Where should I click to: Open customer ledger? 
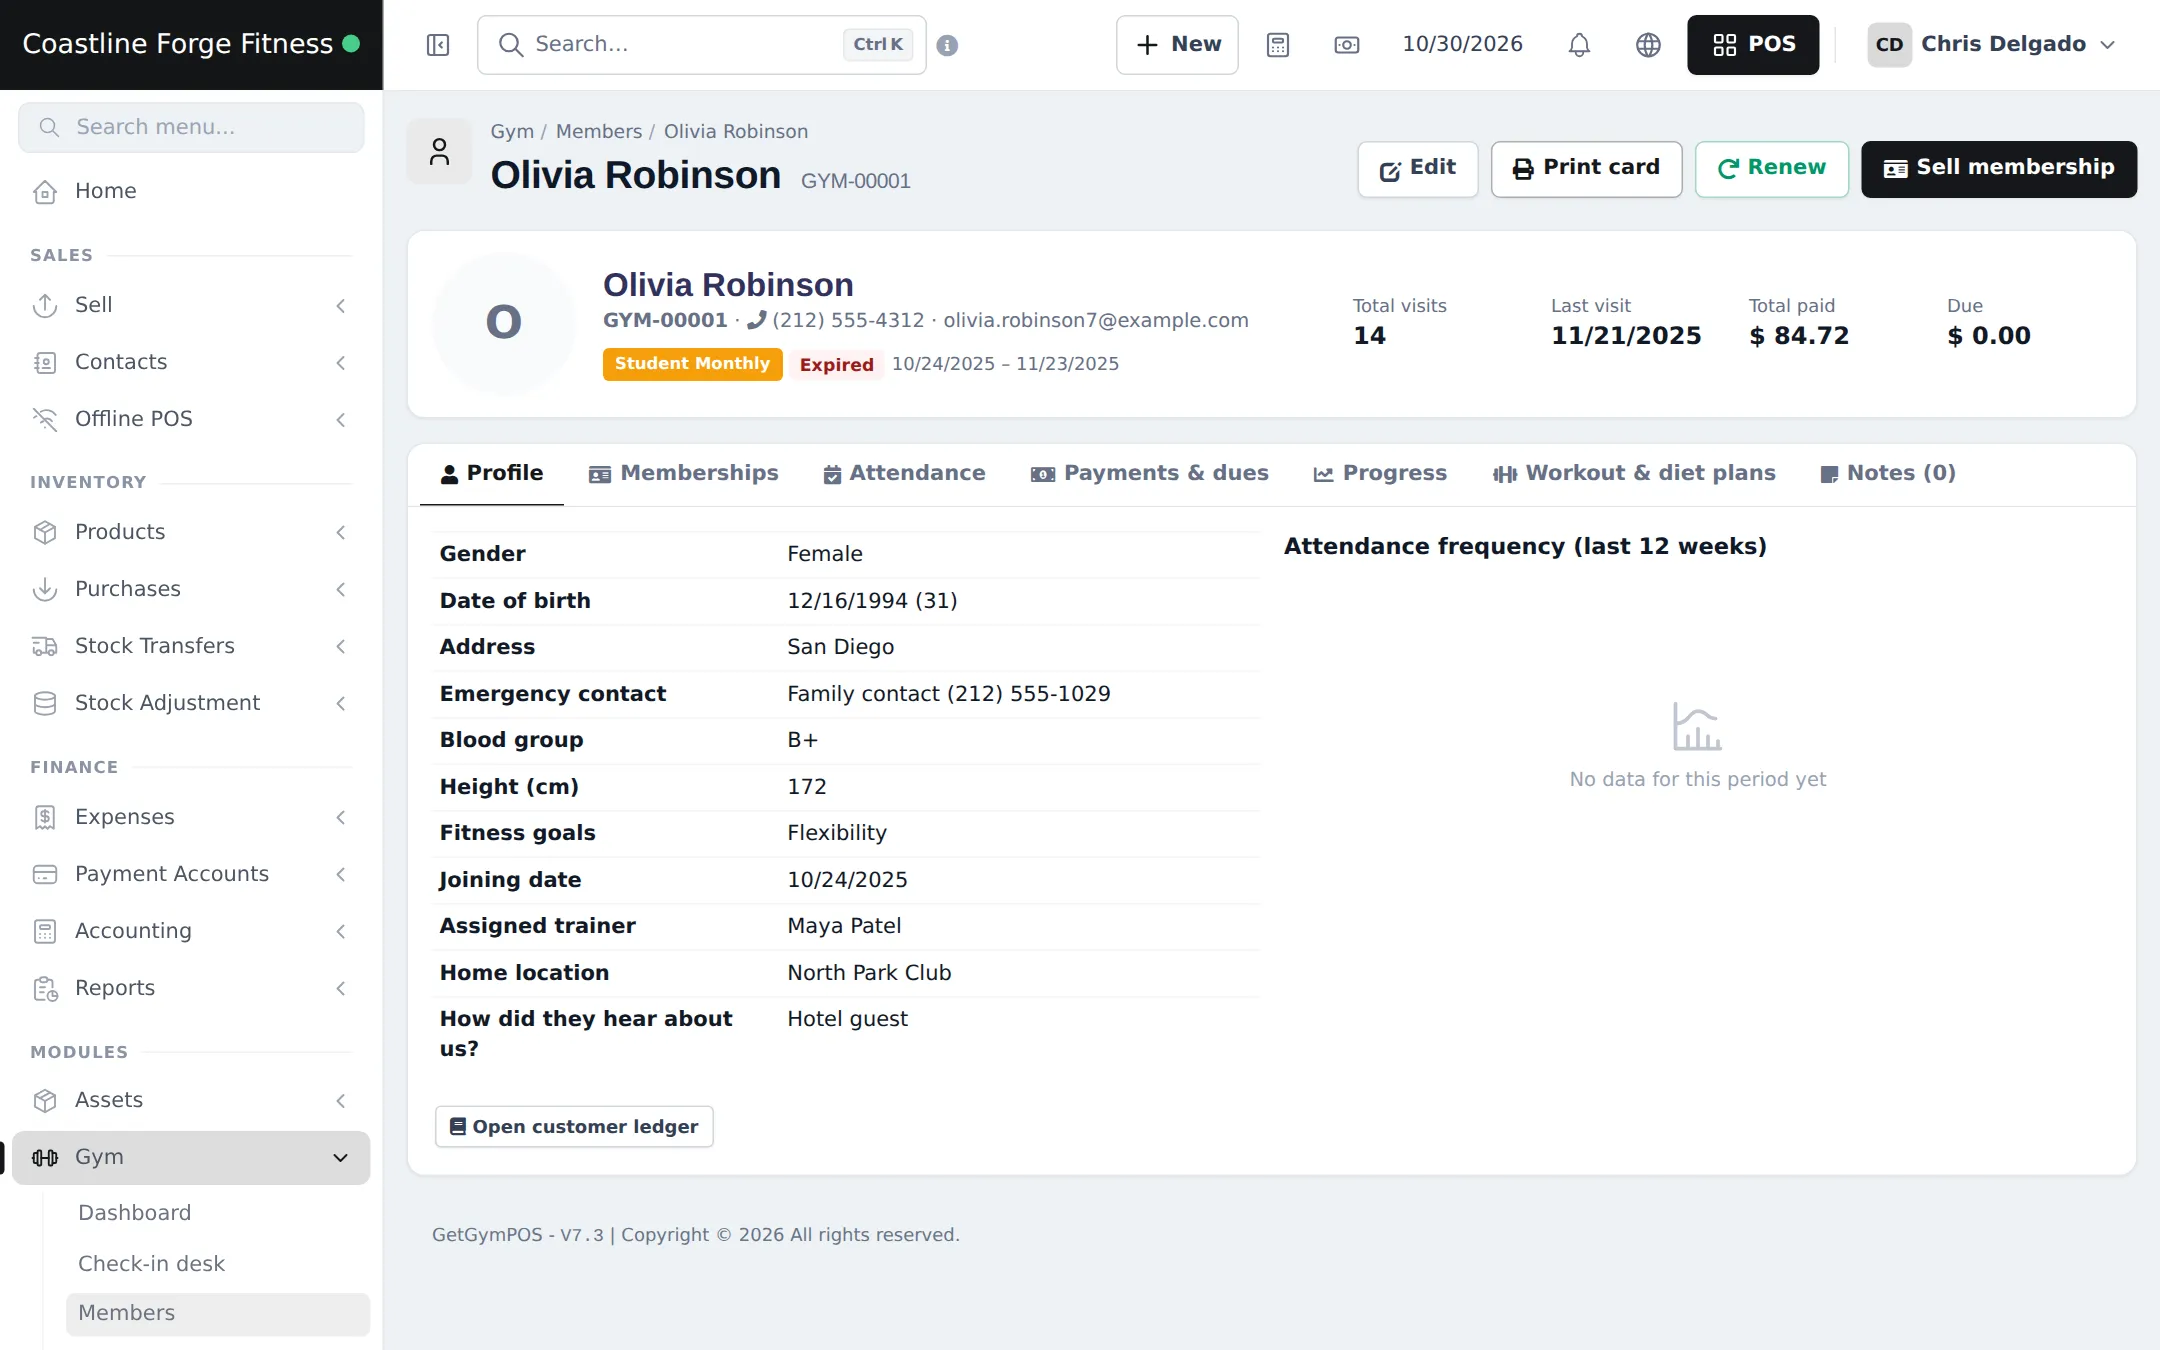coord(574,1127)
